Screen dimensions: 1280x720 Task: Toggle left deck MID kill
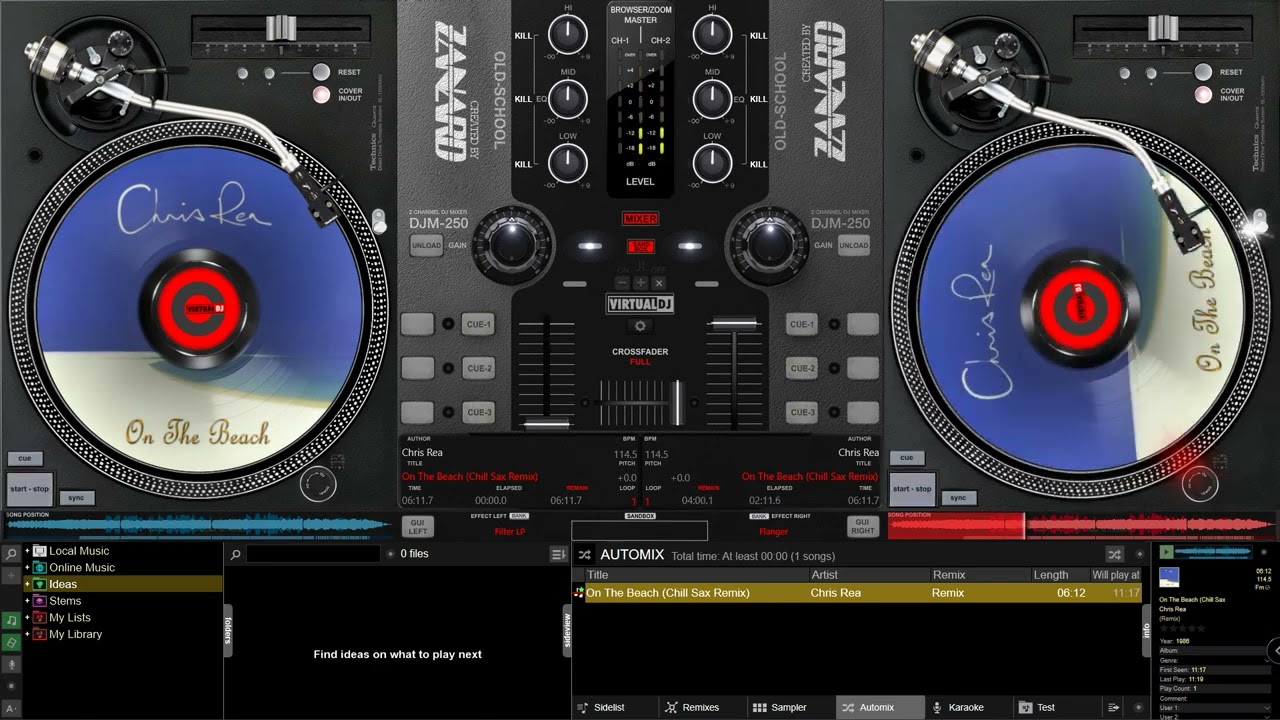click(524, 100)
